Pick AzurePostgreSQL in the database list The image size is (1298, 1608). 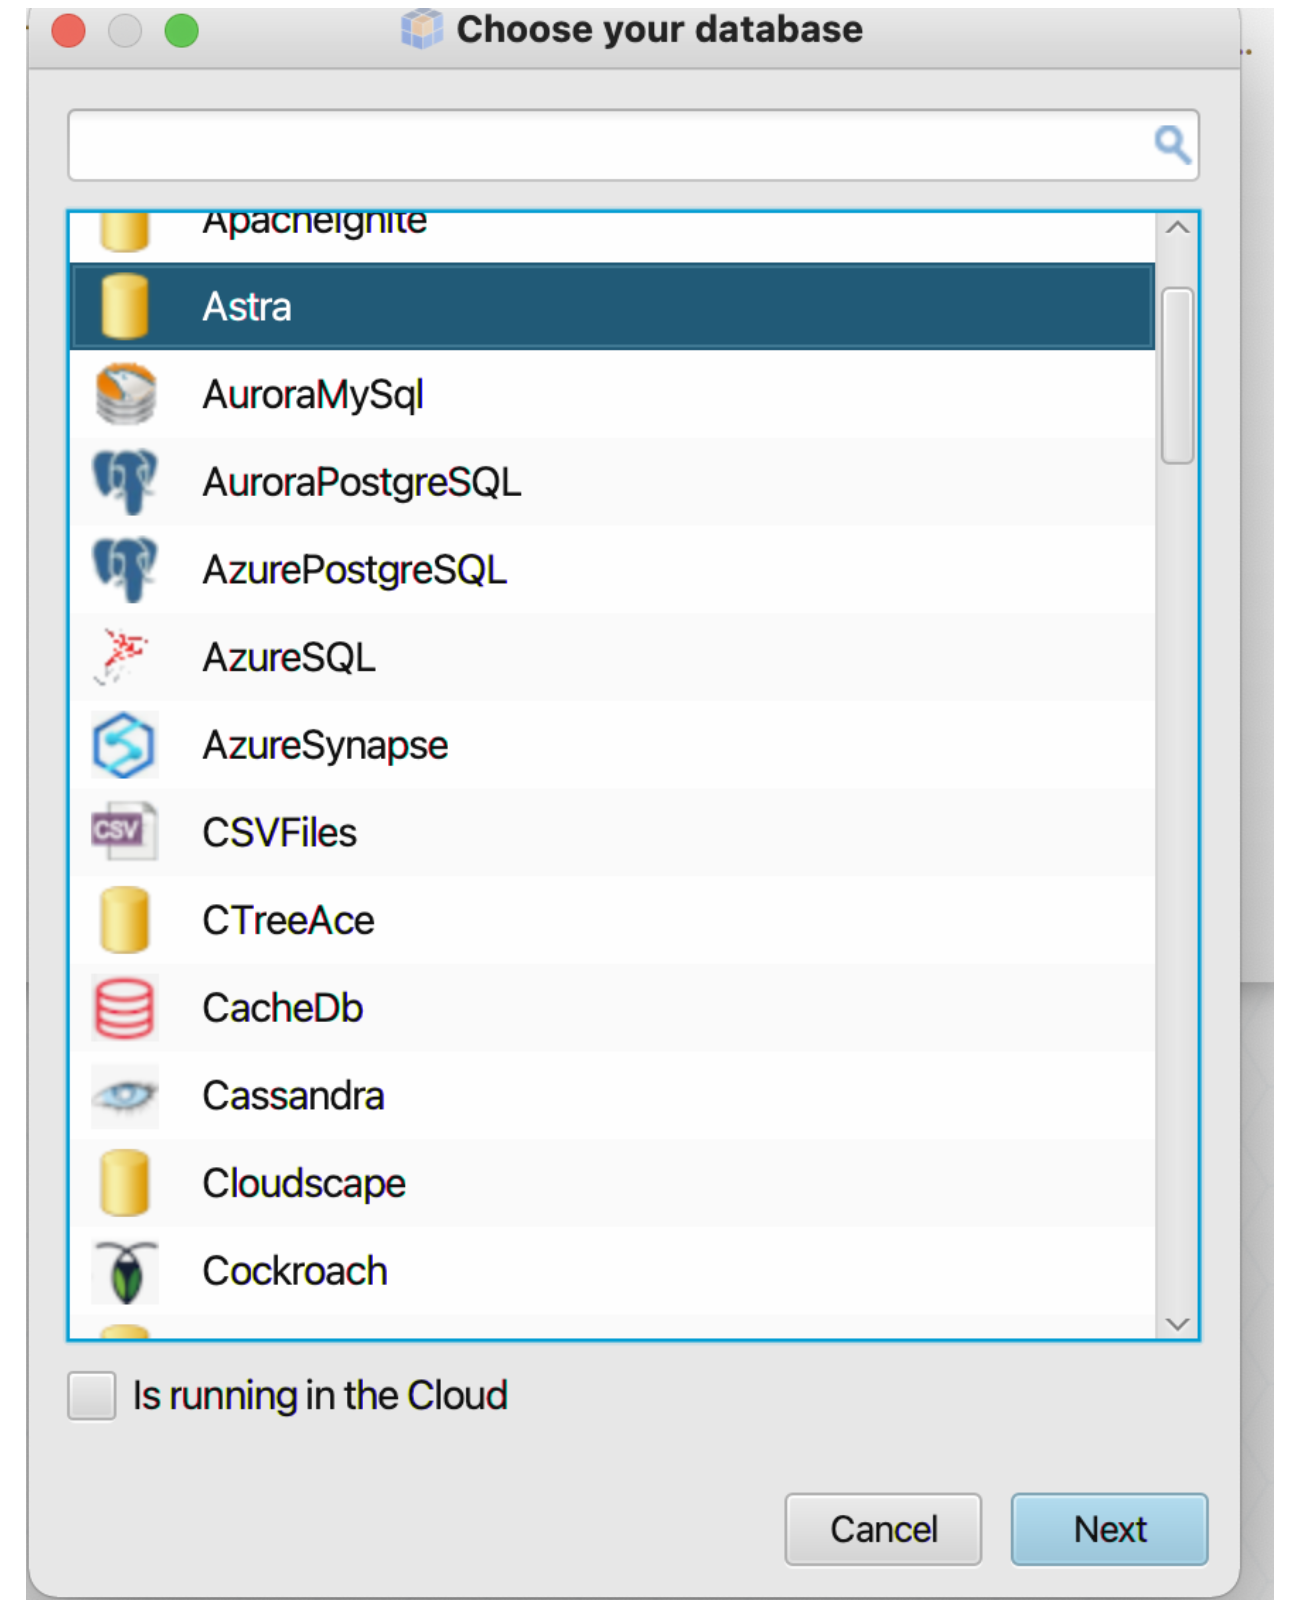612,570
